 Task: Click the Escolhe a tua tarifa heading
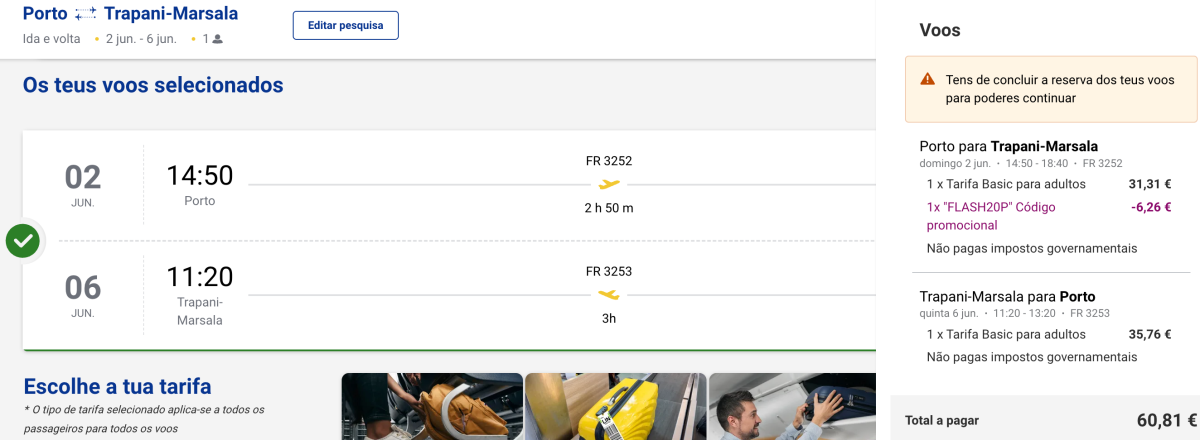(117, 386)
